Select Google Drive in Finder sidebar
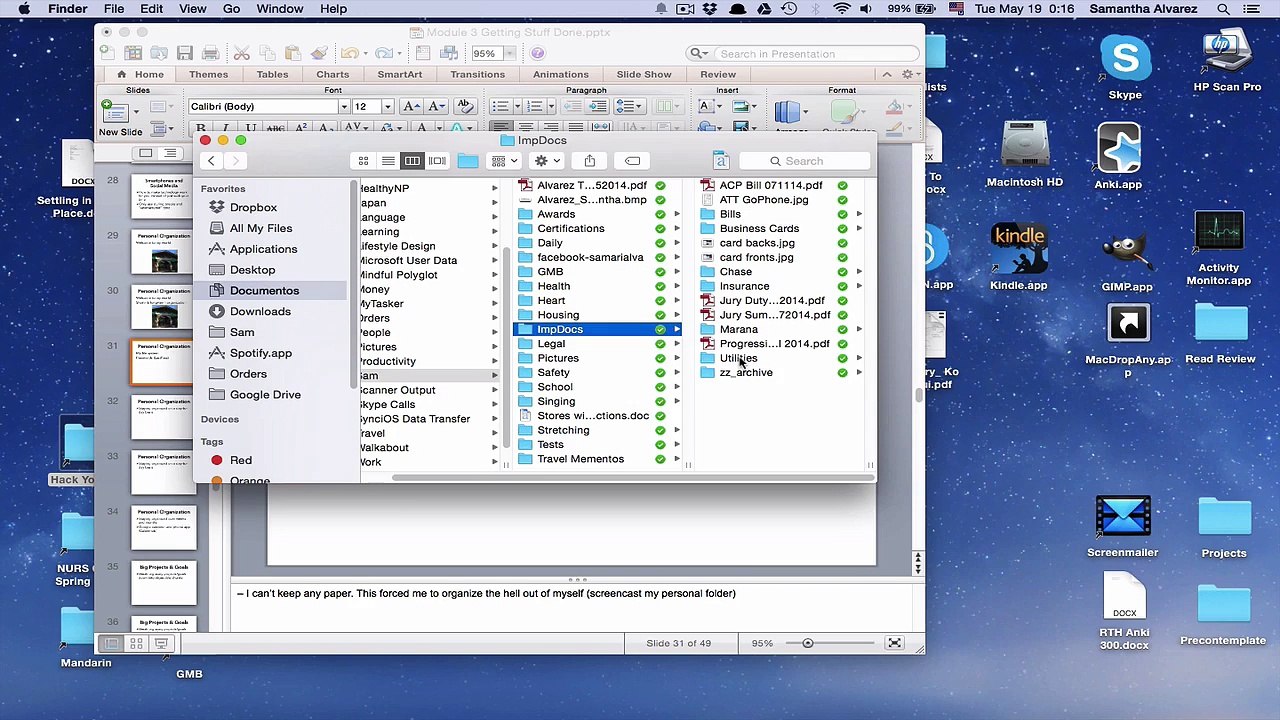1280x720 pixels. pos(265,395)
